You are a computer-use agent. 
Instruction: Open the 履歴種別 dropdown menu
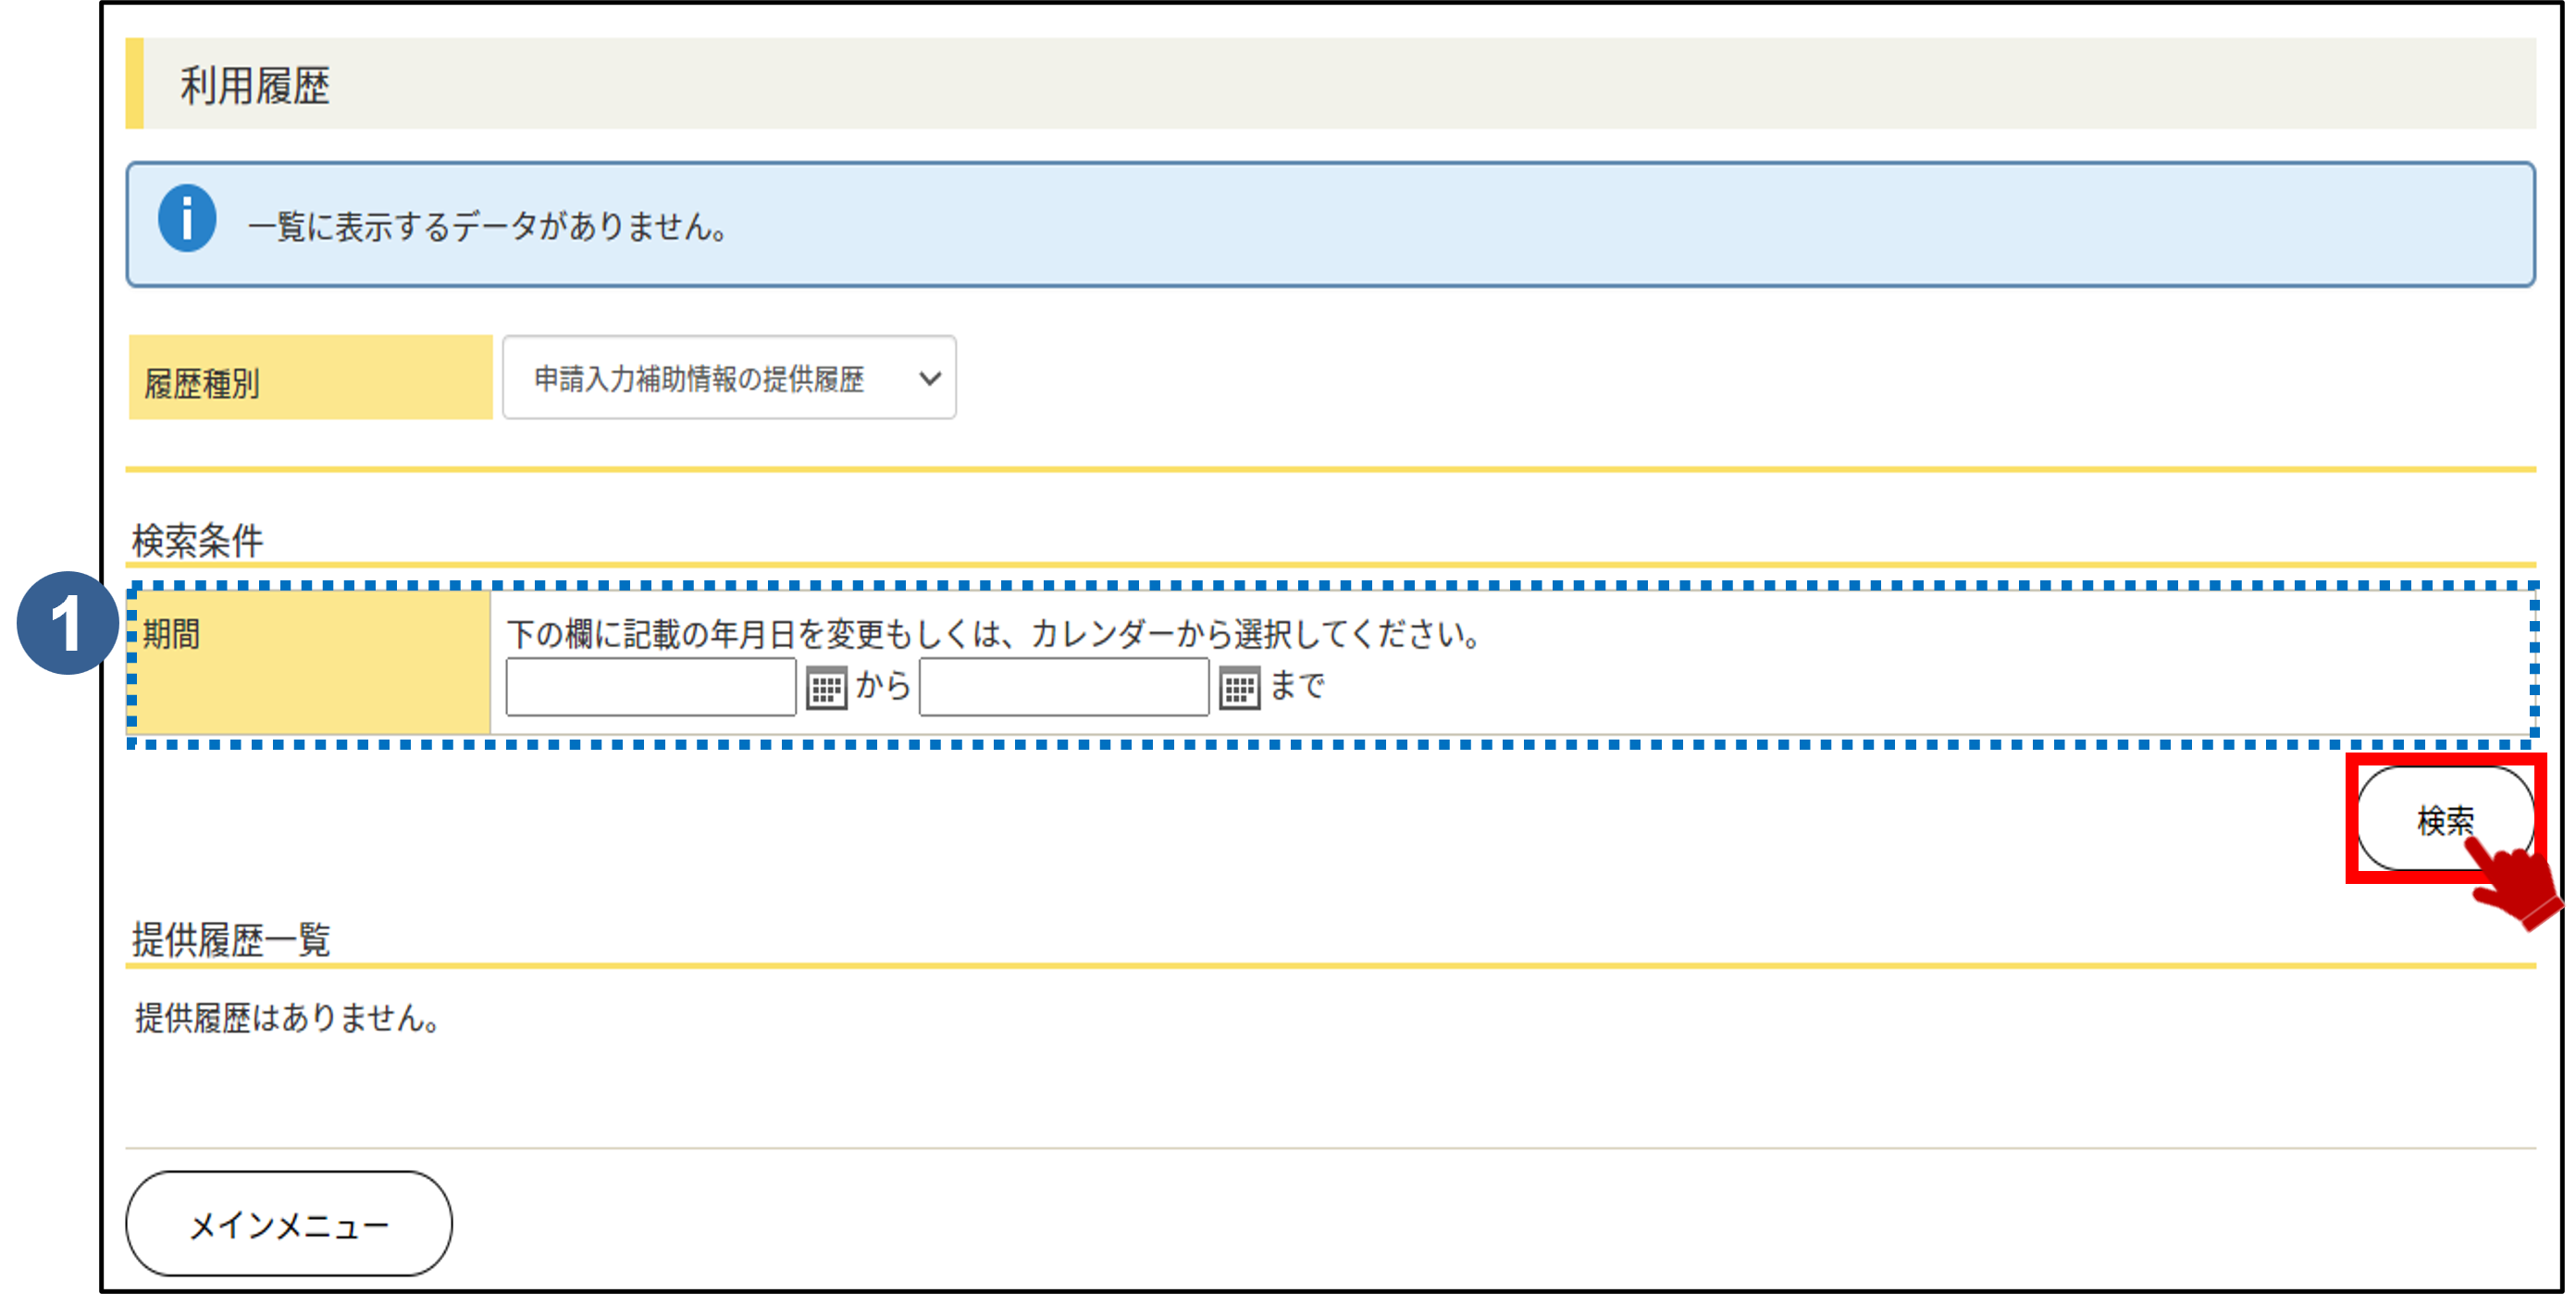[729, 378]
